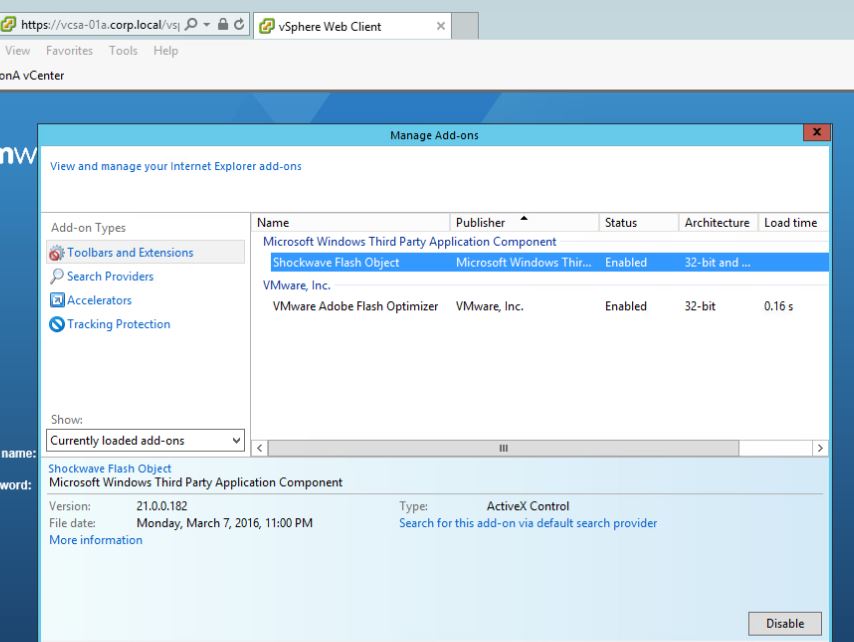Click the file date Monday, March 7, 2016
The image size is (854, 642).
[x=224, y=523]
